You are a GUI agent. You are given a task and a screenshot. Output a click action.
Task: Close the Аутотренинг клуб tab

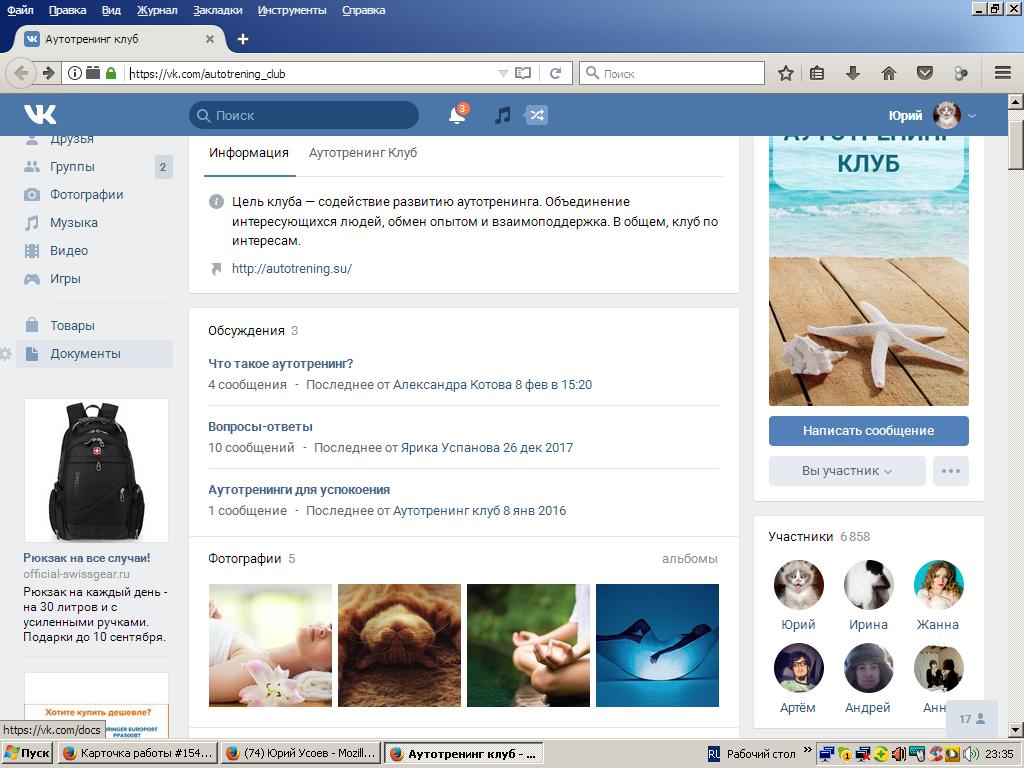pyautogui.click(x=210, y=39)
